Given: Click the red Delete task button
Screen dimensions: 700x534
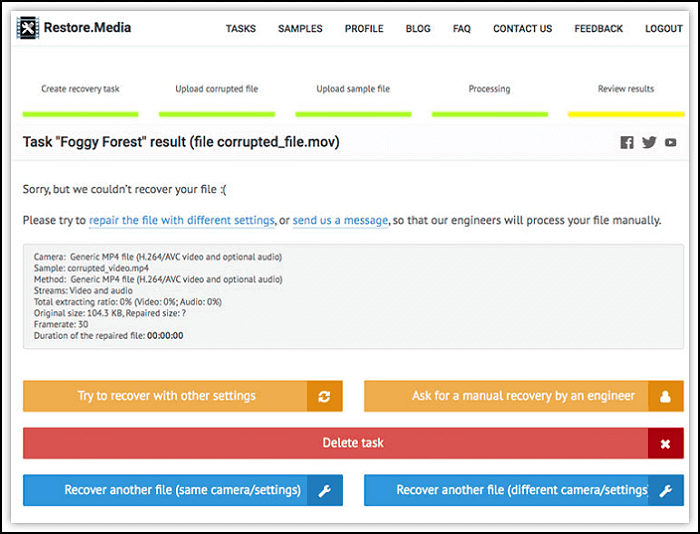Looking at the screenshot, I should point(353,443).
